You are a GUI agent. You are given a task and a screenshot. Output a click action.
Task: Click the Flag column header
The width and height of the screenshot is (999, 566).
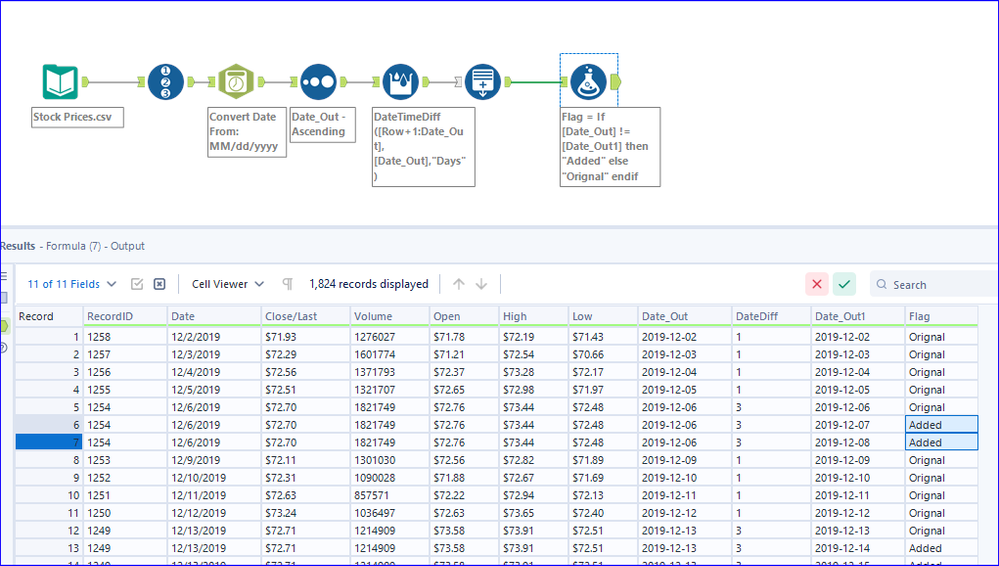(942, 316)
